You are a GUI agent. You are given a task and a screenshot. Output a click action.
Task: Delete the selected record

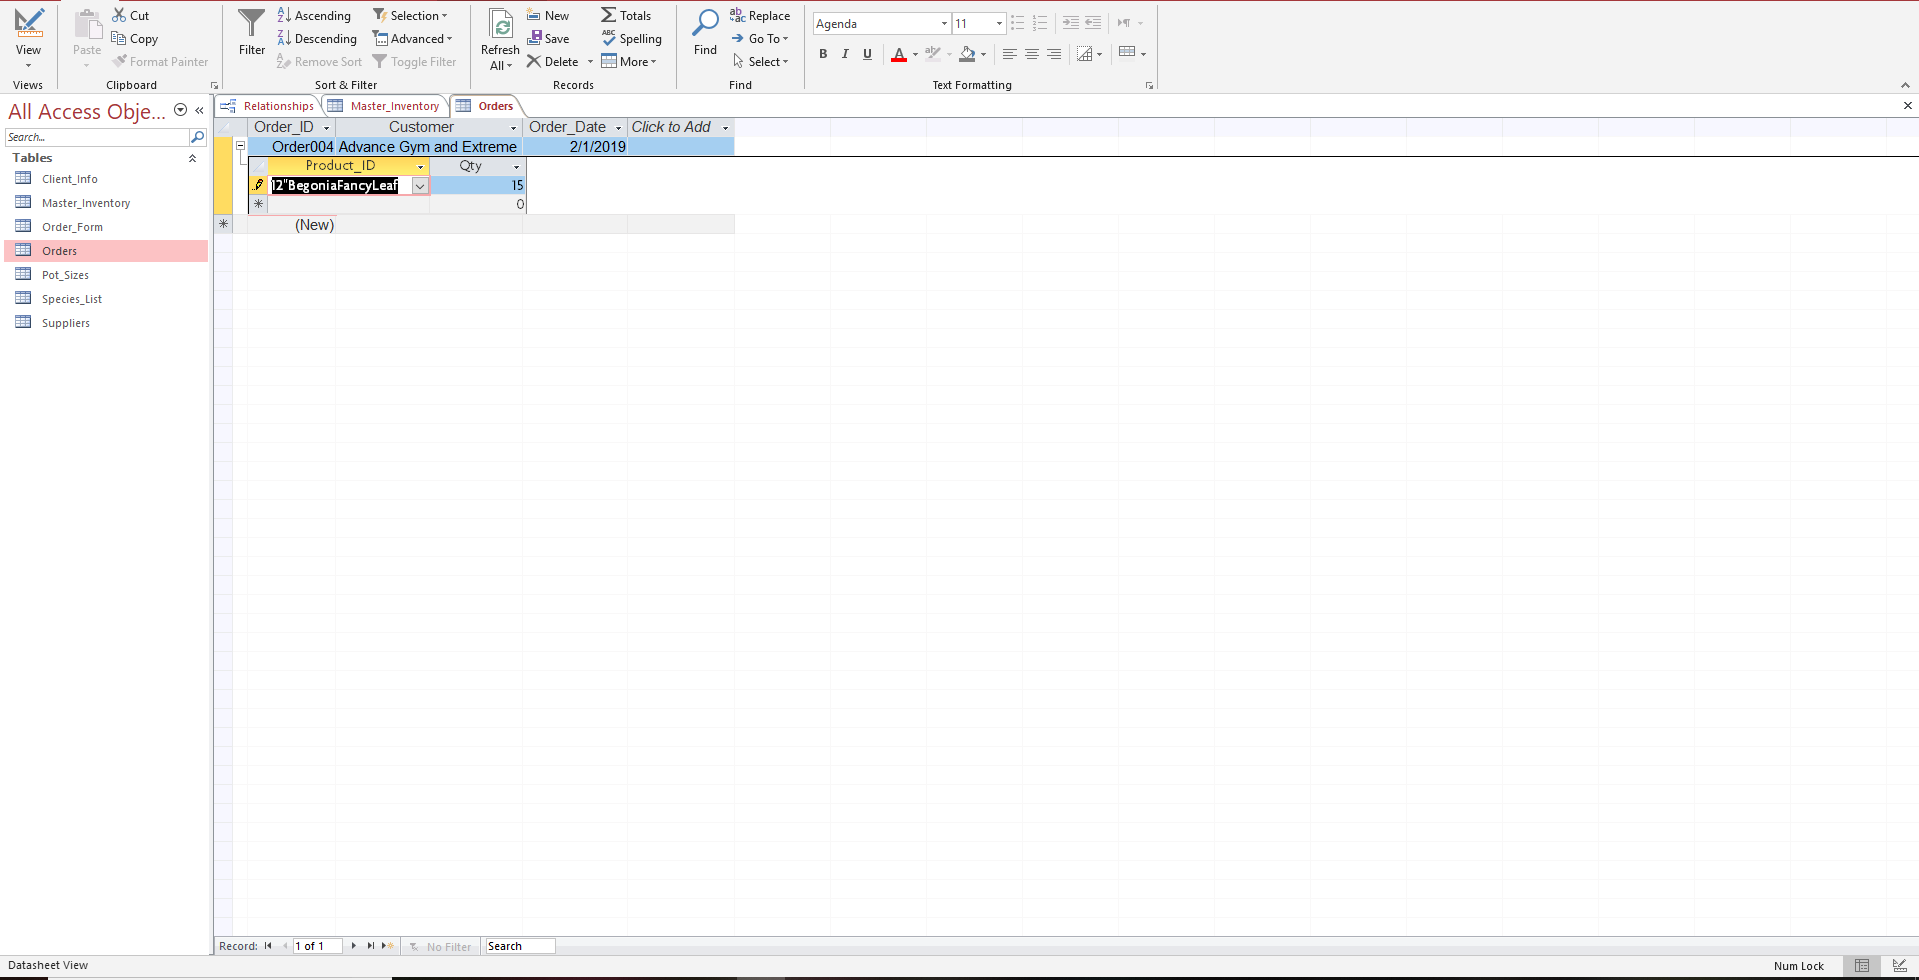553,61
